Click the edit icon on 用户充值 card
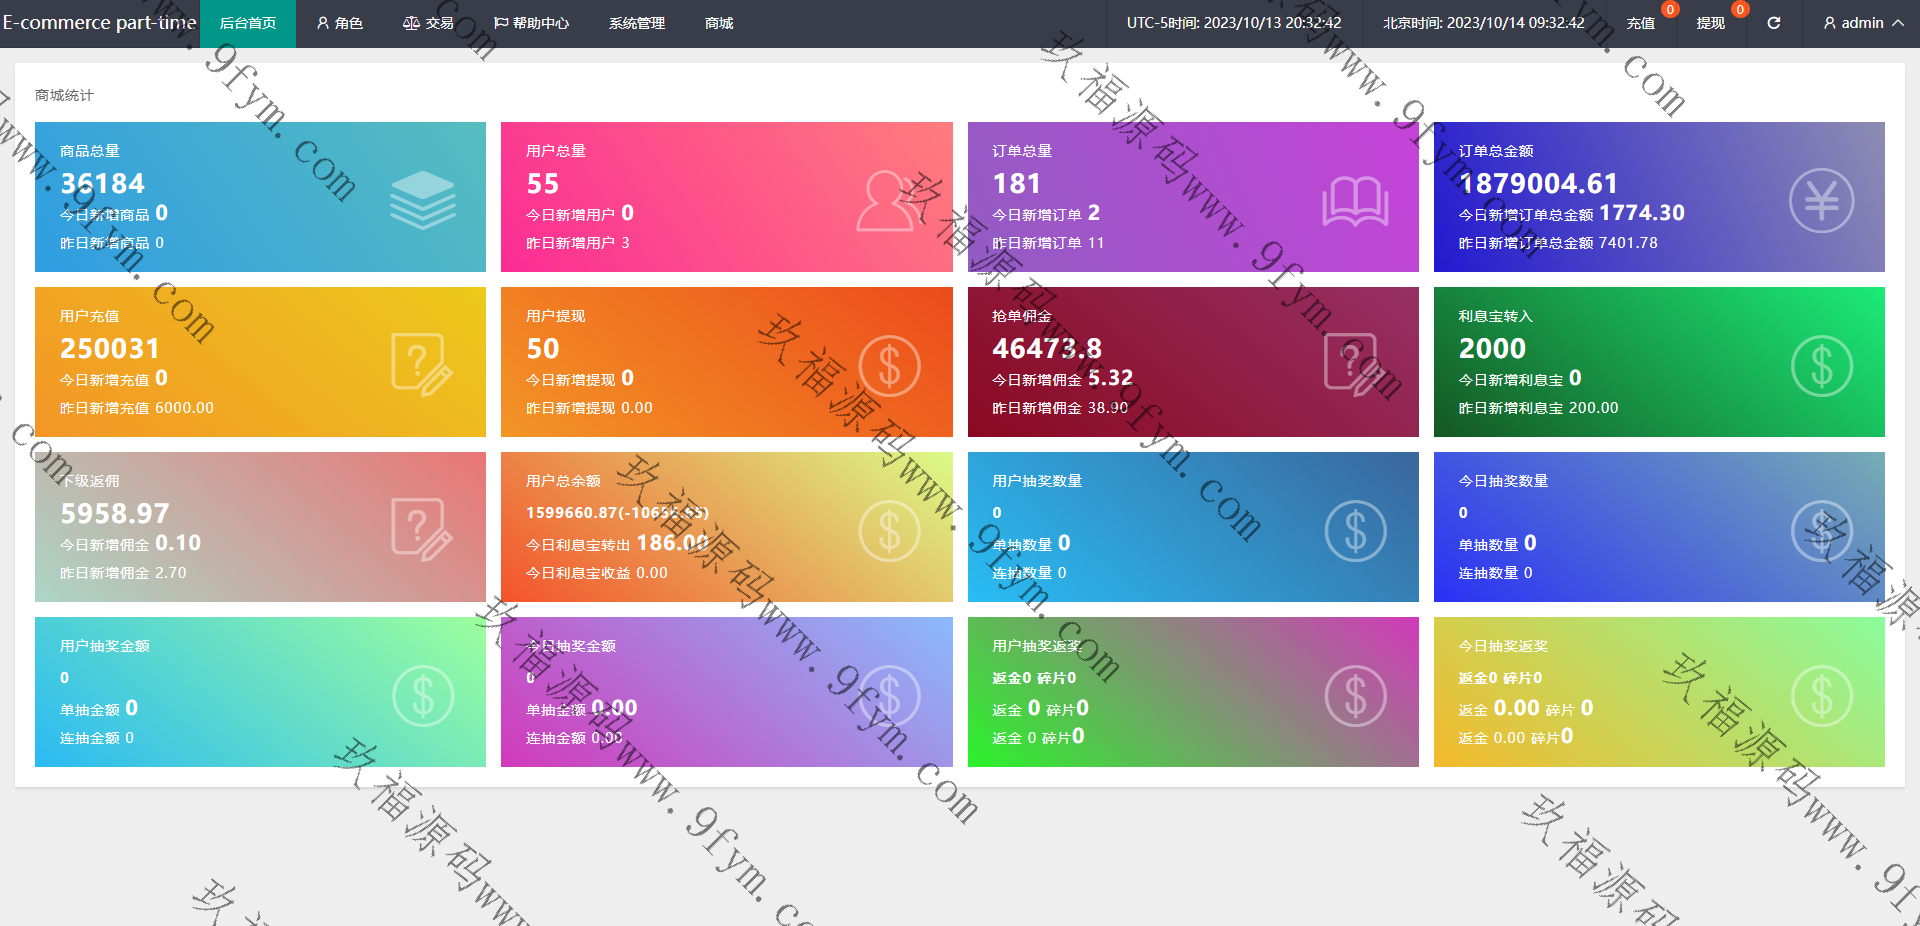This screenshot has width=1920, height=926. click(x=421, y=365)
